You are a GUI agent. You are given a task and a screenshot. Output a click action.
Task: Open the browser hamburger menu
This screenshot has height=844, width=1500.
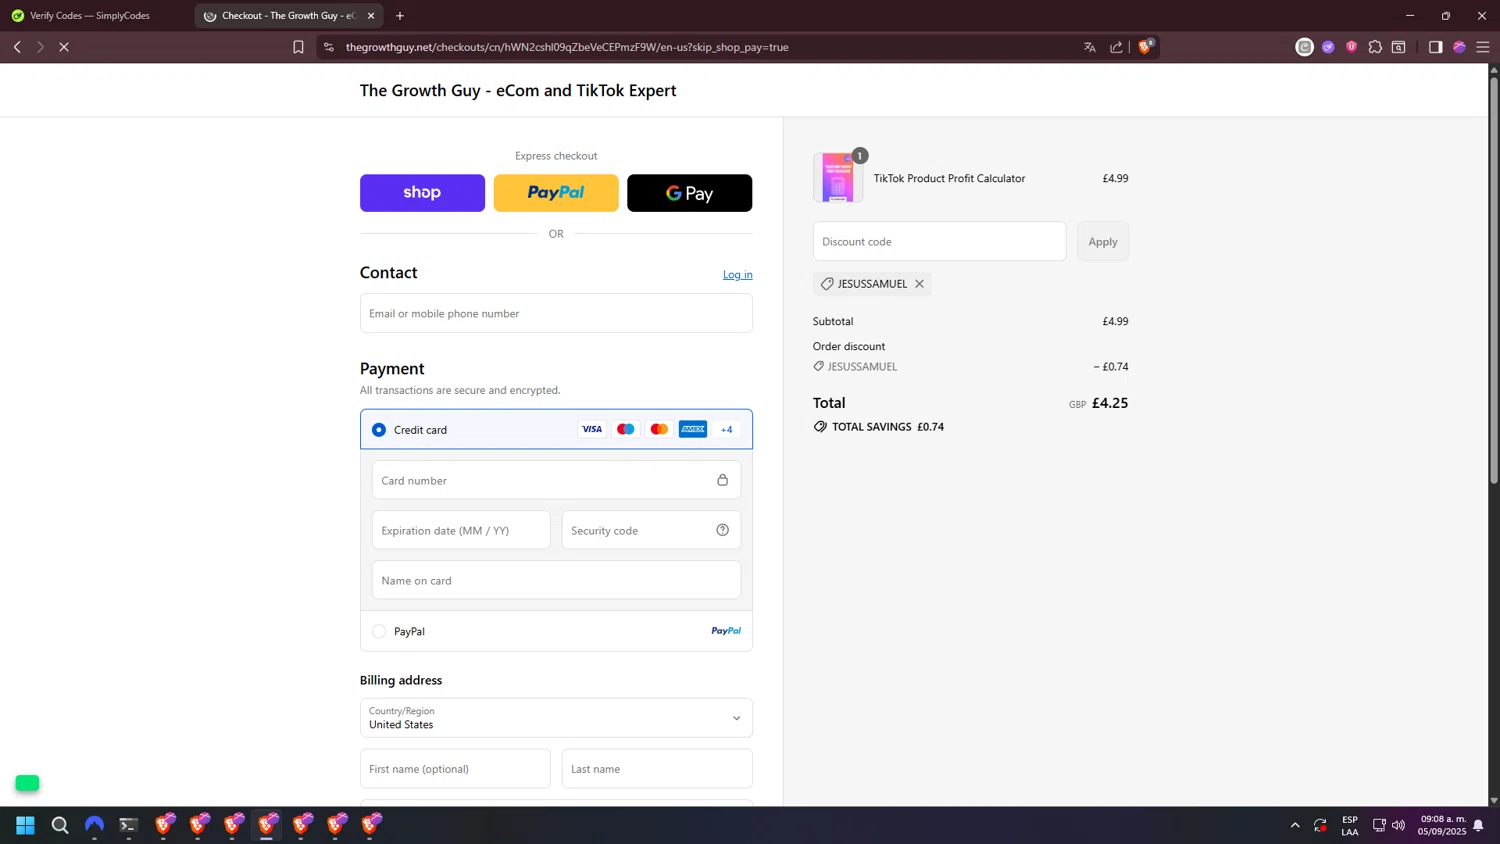[1483, 47]
